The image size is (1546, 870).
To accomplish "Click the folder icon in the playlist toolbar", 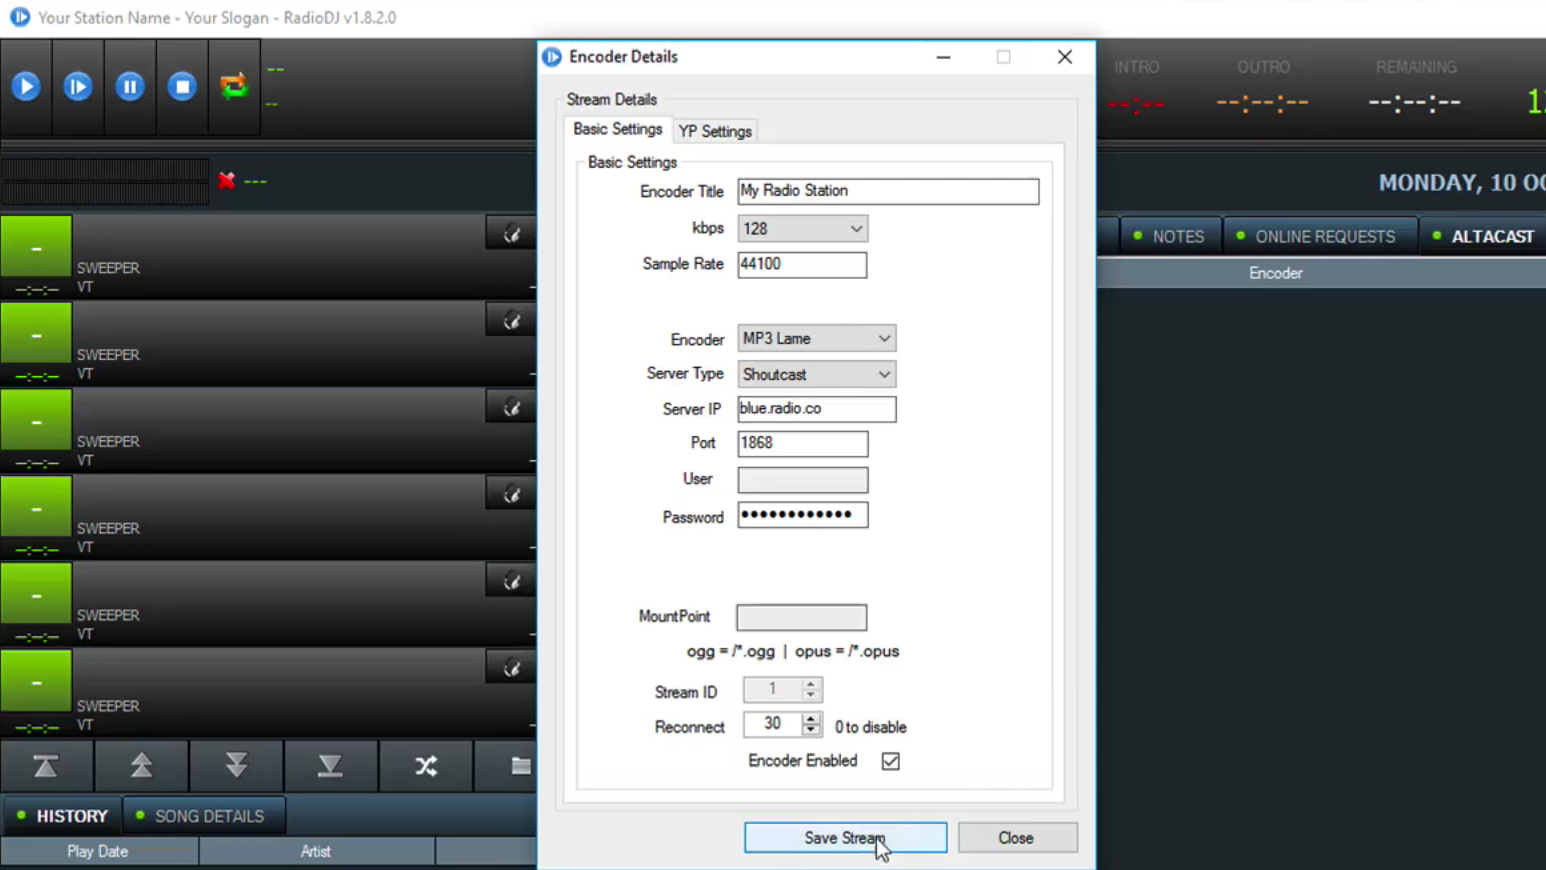I will [520, 766].
